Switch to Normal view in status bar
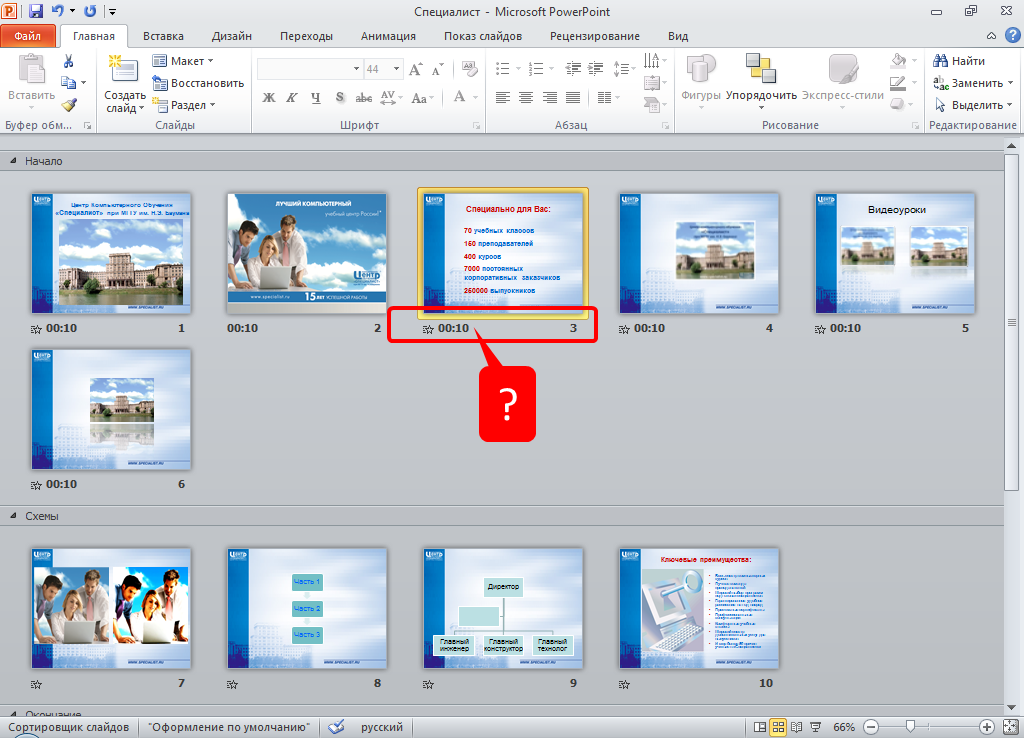This screenshot has height=738, width=1024. click(x=760, y=727)
